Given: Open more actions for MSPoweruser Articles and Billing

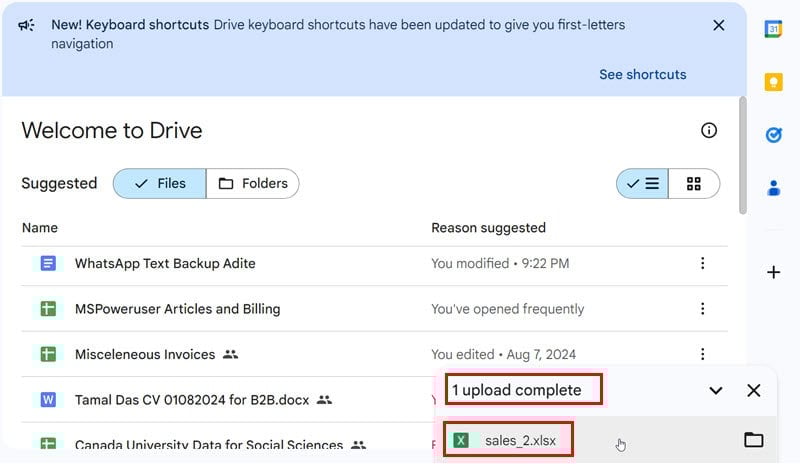Looking at the screenshot, I should click(703, 309).
